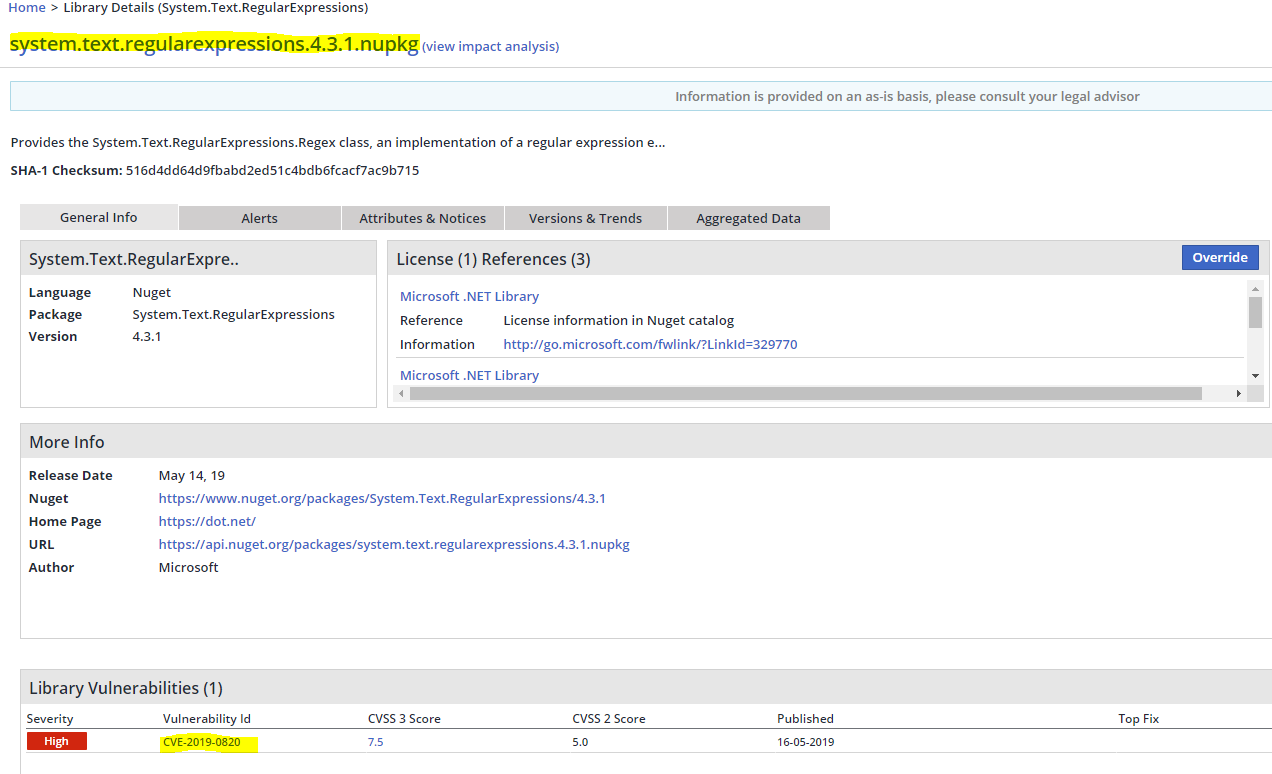This screenshot has height=774, width=1272.
Task: Open the nuget.org package page link
Action: tap(382, 498)
